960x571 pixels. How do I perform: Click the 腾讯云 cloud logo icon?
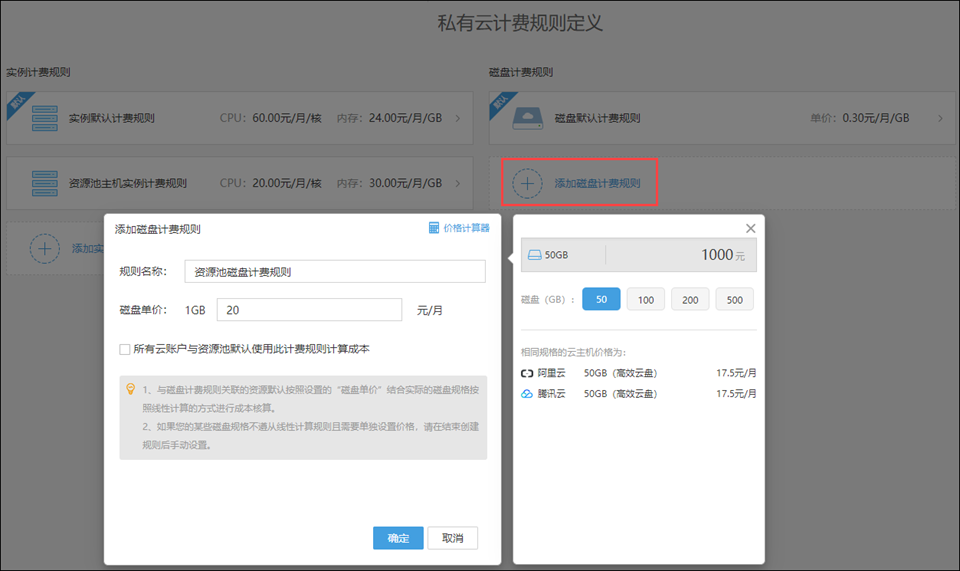point(527,394)
